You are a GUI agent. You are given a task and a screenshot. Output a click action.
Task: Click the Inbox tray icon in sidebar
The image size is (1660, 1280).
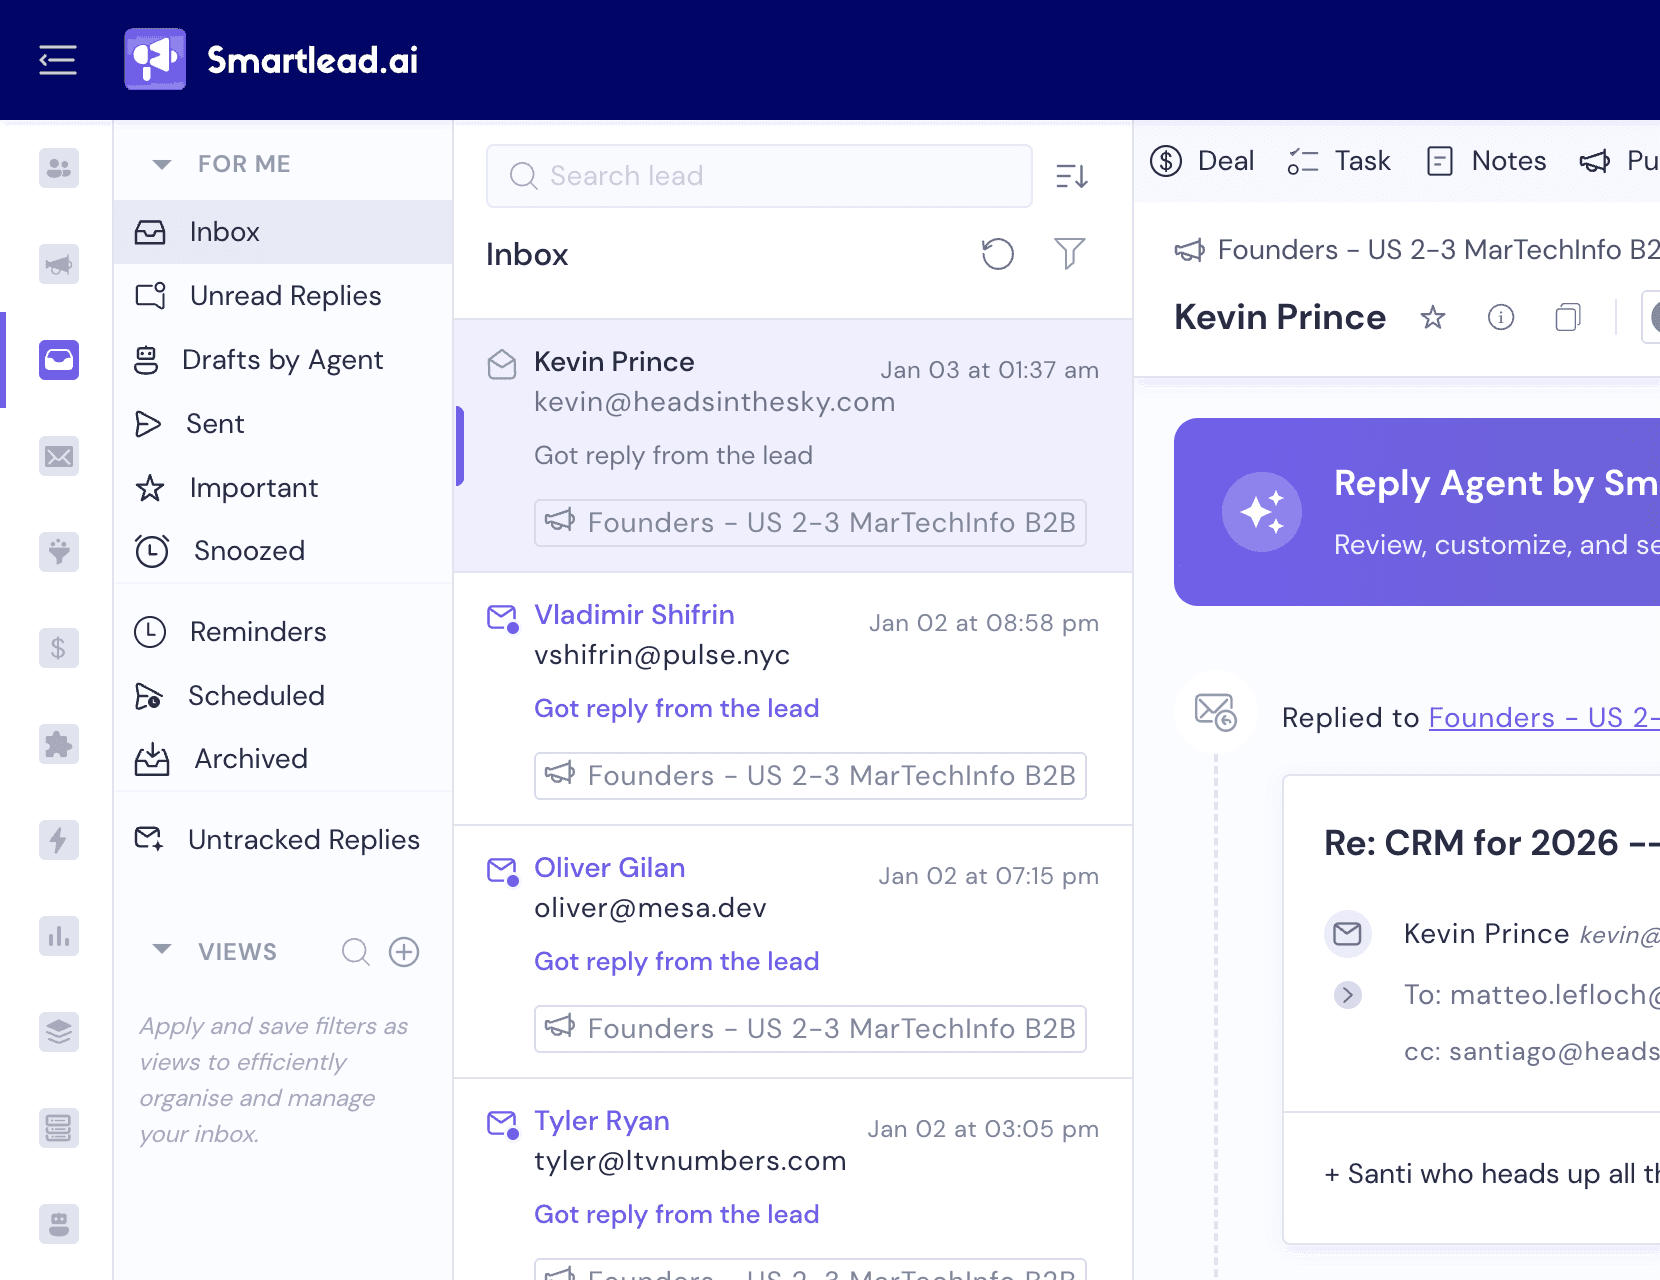tap(58, 360)
